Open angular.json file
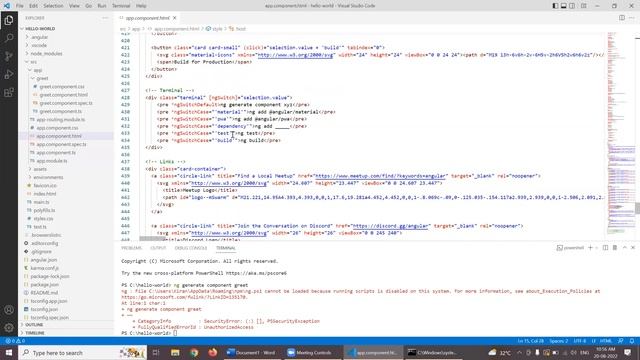The width and height of the screenshot is (640, 360). pyautogui.click(x=43, y=260)
